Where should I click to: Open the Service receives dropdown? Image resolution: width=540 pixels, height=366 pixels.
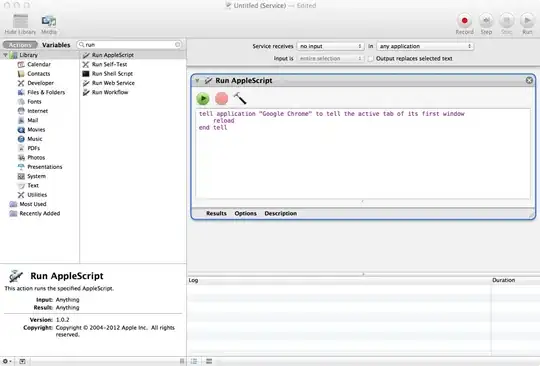330,46
